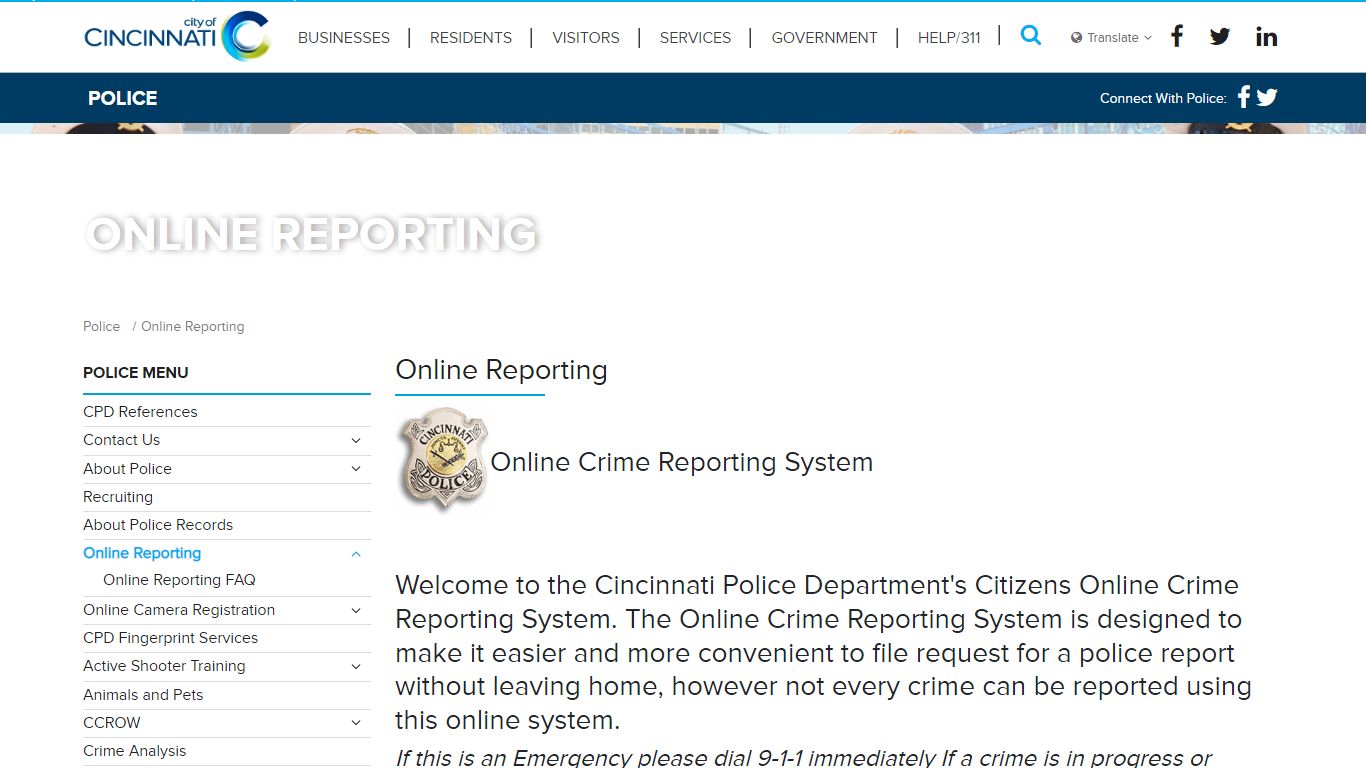Open the search magnifier icon
Image resolution: width=1366 pixels, height=768 pixels.
[x=1031, y=36]
